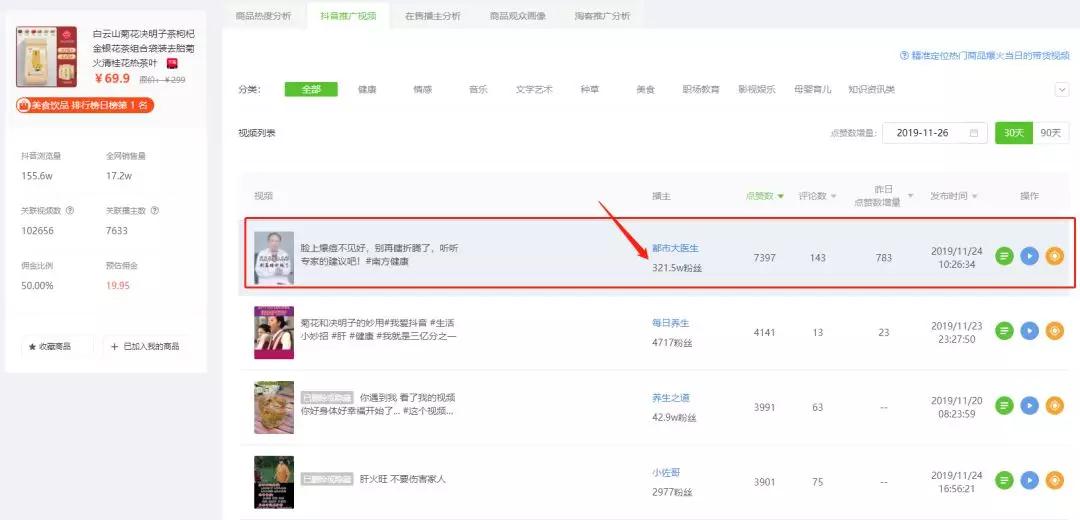
Task: Open the 都市大医生 broadcaster link
Action: pyautogui.click(x=675, y=248)
